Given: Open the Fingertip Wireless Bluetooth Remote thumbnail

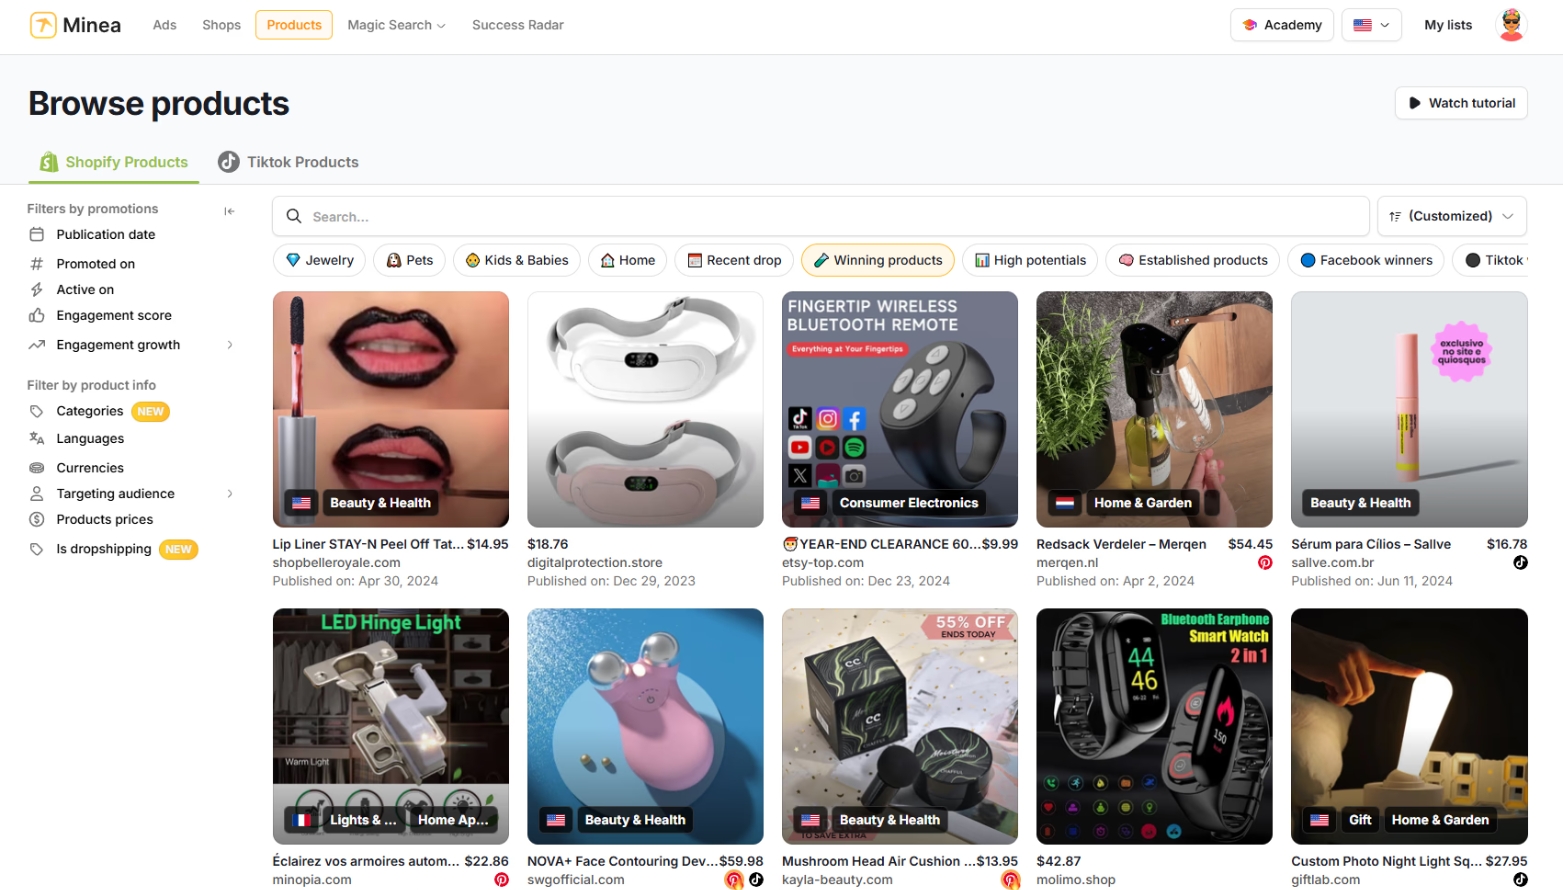Looking at the screenshot, I should [899, 409].
